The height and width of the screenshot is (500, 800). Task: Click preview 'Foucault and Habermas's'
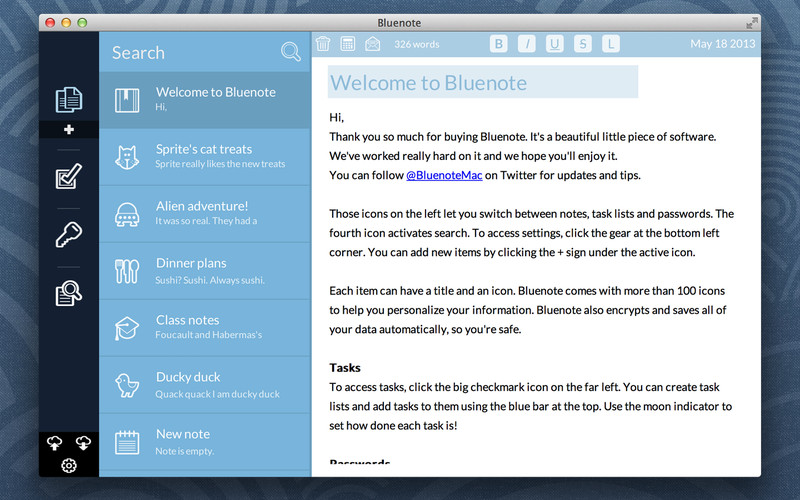click(209, 335)
